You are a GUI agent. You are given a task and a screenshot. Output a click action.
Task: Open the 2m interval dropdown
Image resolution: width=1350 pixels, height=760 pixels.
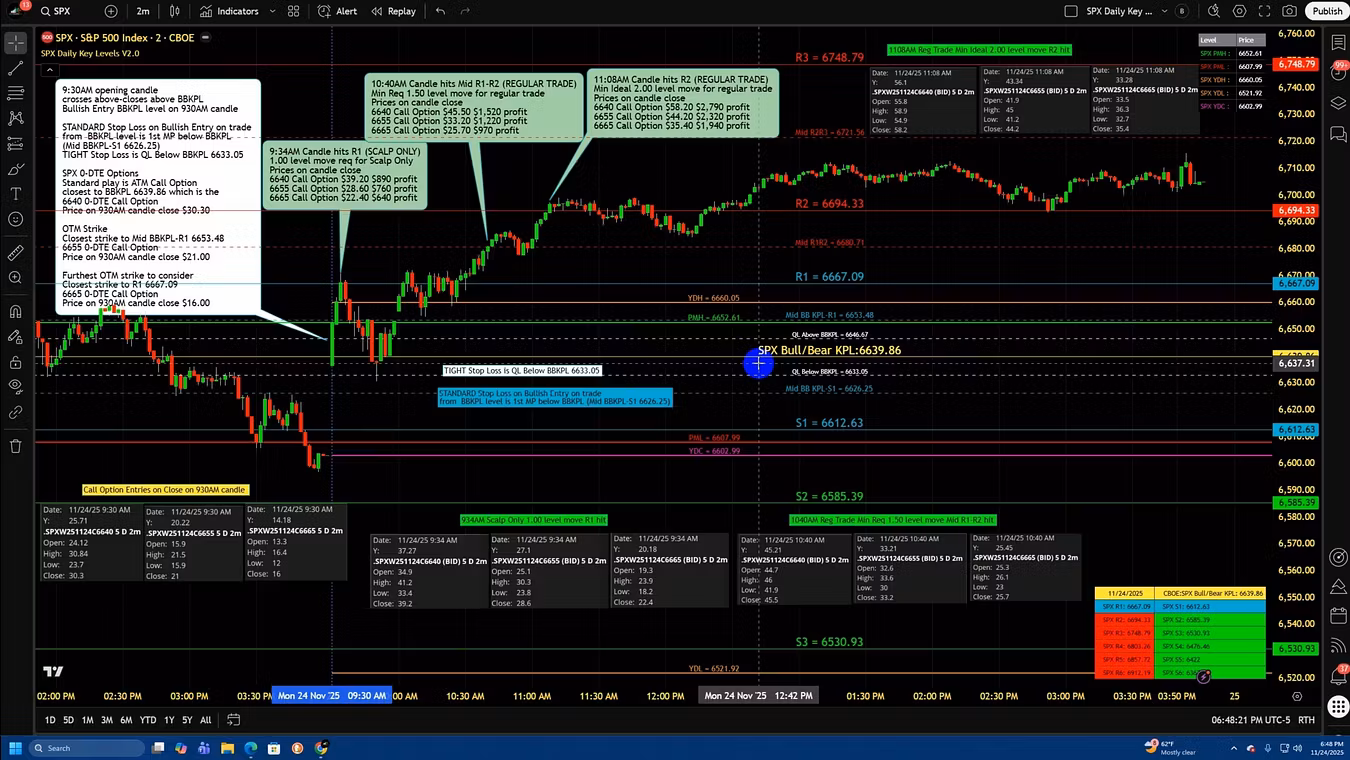tap(143, 11)
